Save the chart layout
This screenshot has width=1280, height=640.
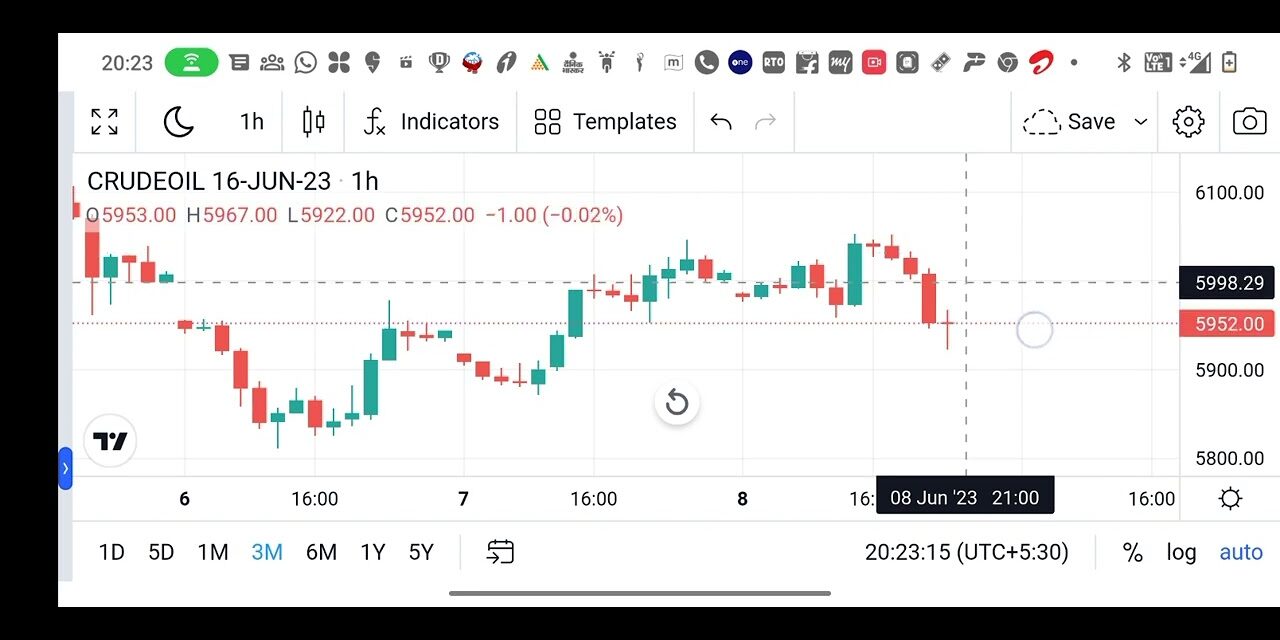tap(1070, 122)
